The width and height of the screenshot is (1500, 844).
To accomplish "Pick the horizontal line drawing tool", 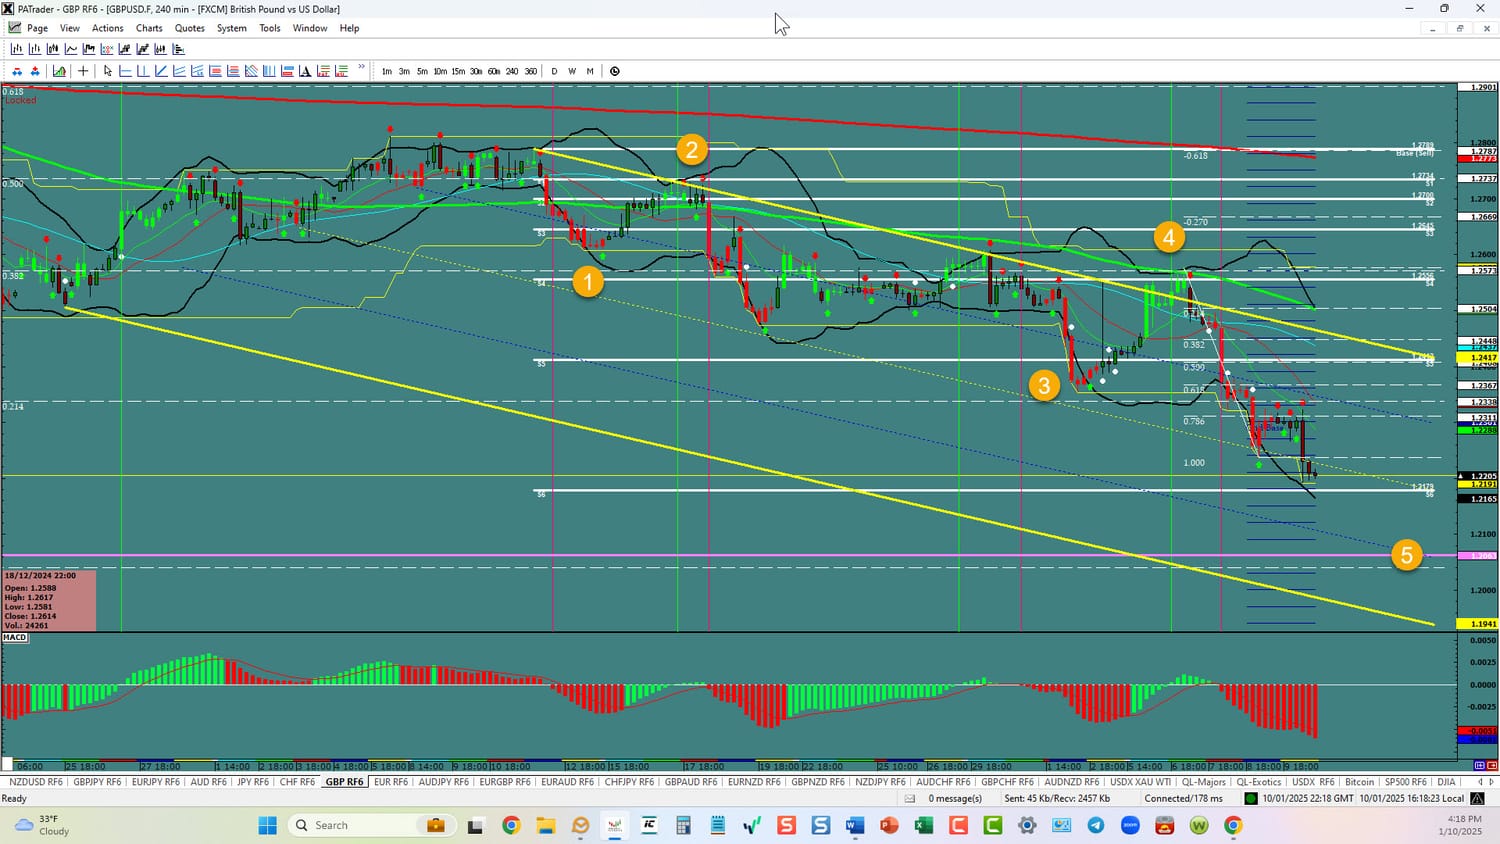I will click(x=125, y=71).
